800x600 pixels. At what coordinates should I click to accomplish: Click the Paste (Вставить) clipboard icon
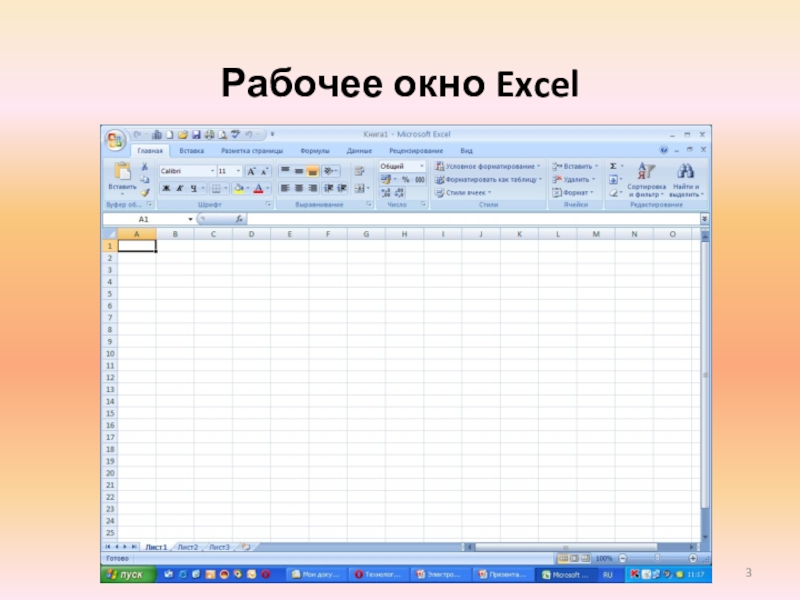coord(122,172)
